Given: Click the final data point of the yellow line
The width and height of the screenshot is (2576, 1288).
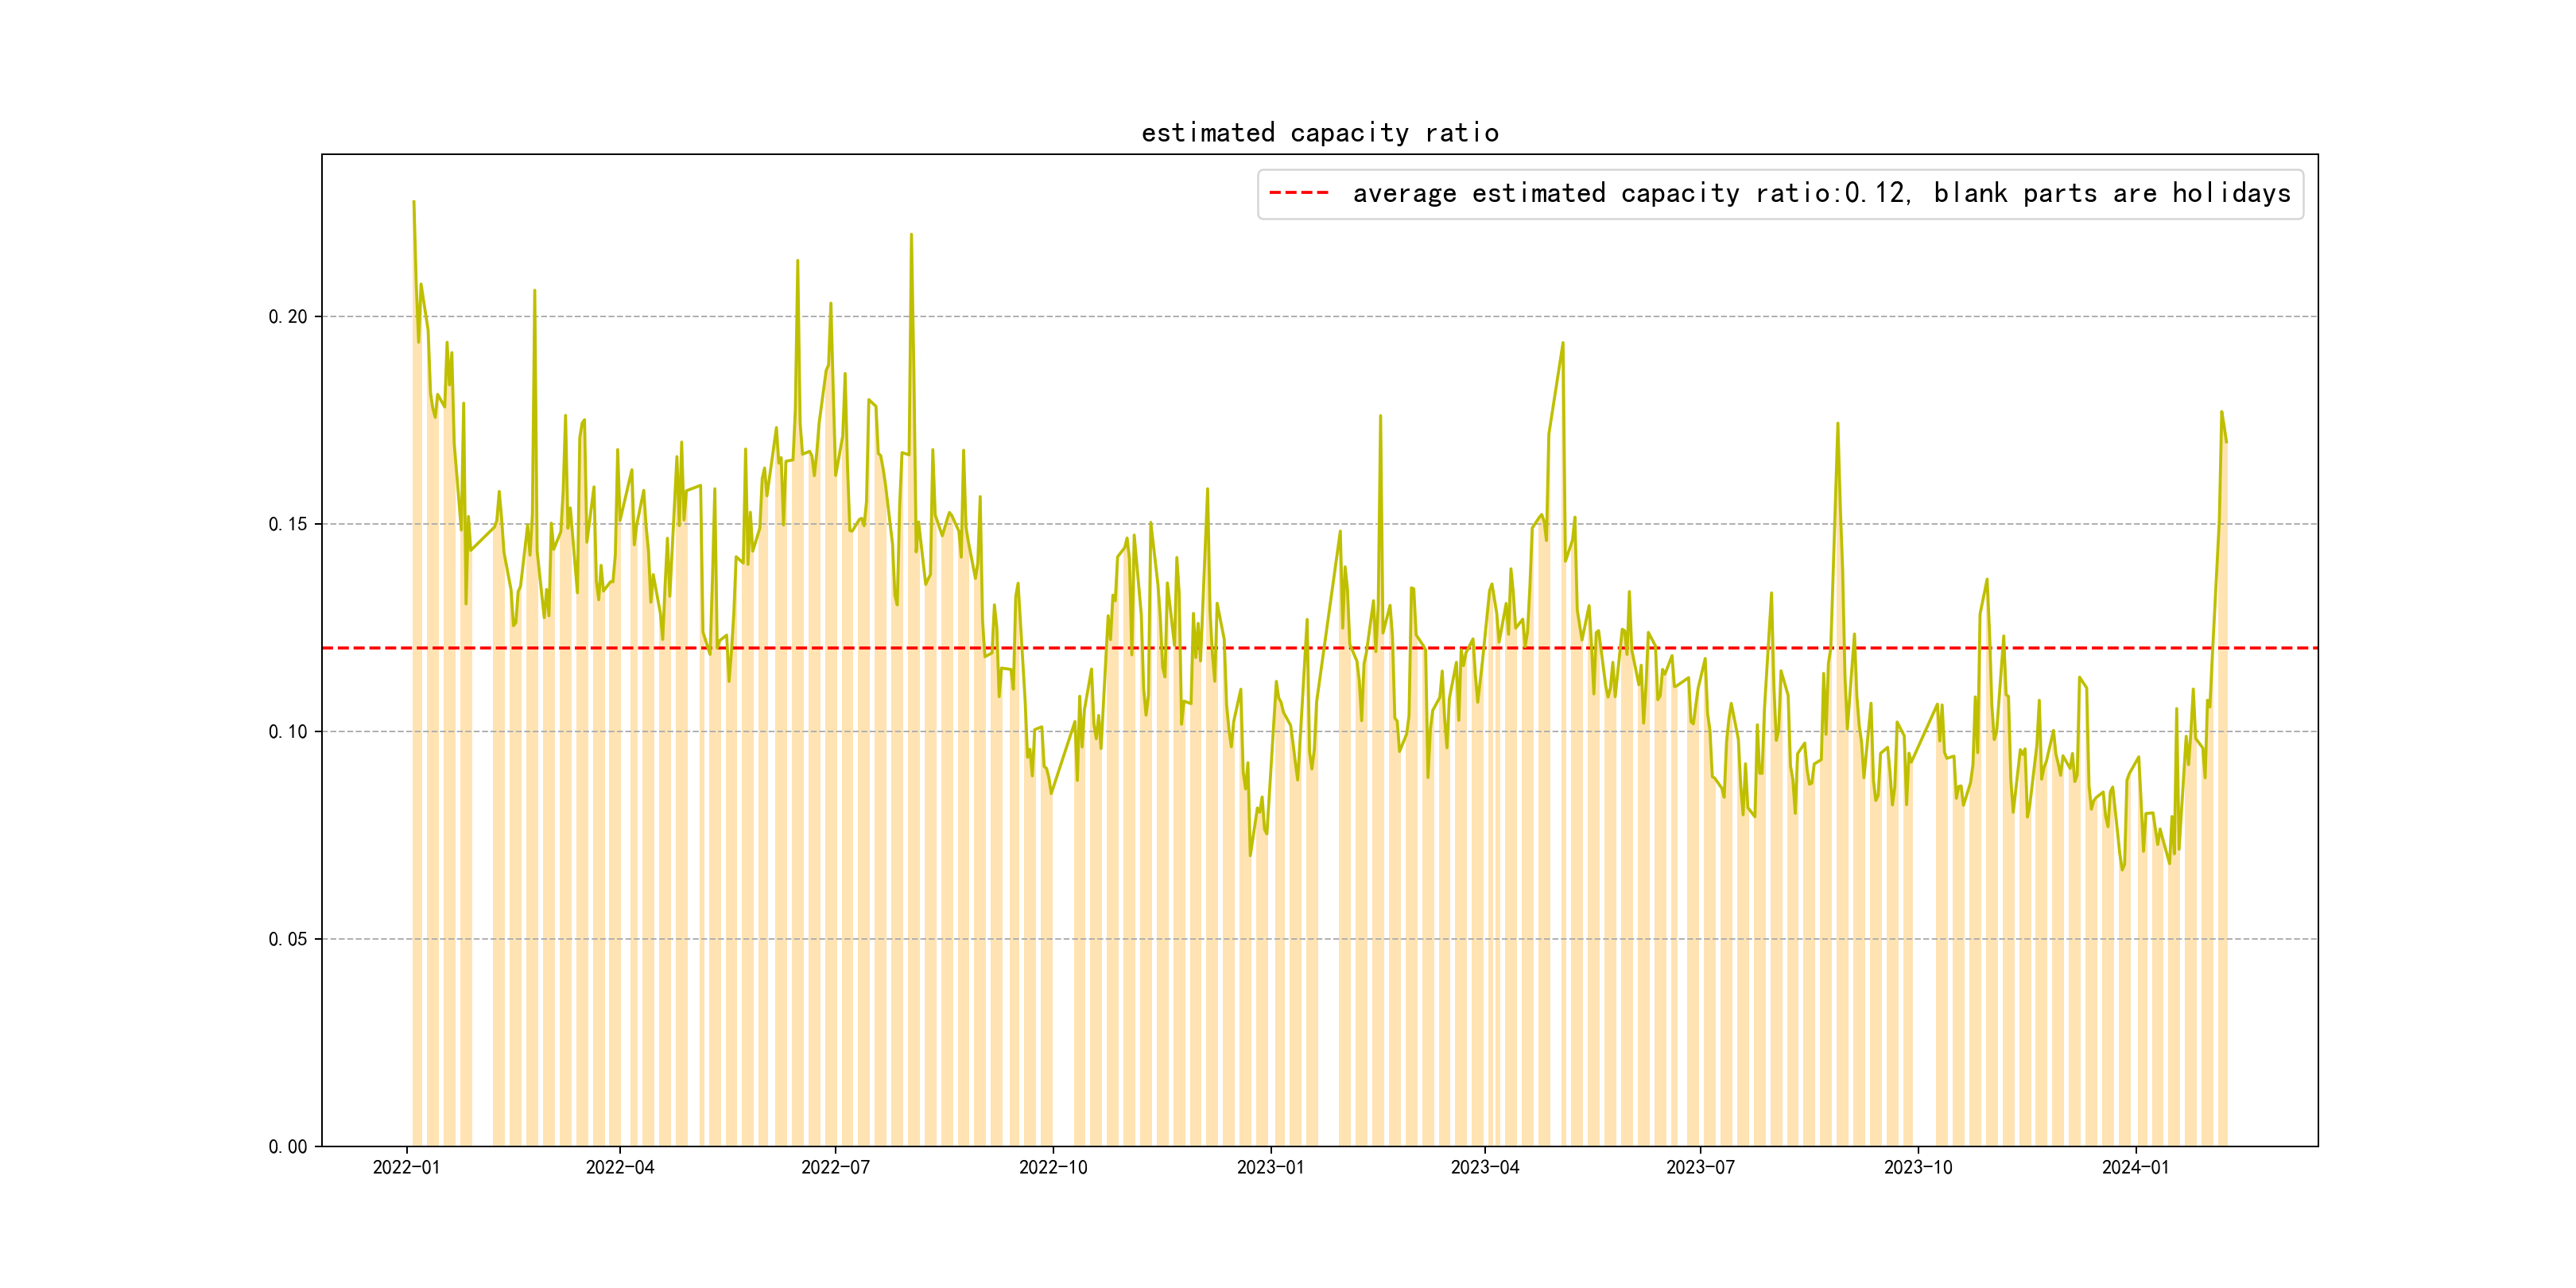Looking at the screenshot, I should (x=2226, y=441).
